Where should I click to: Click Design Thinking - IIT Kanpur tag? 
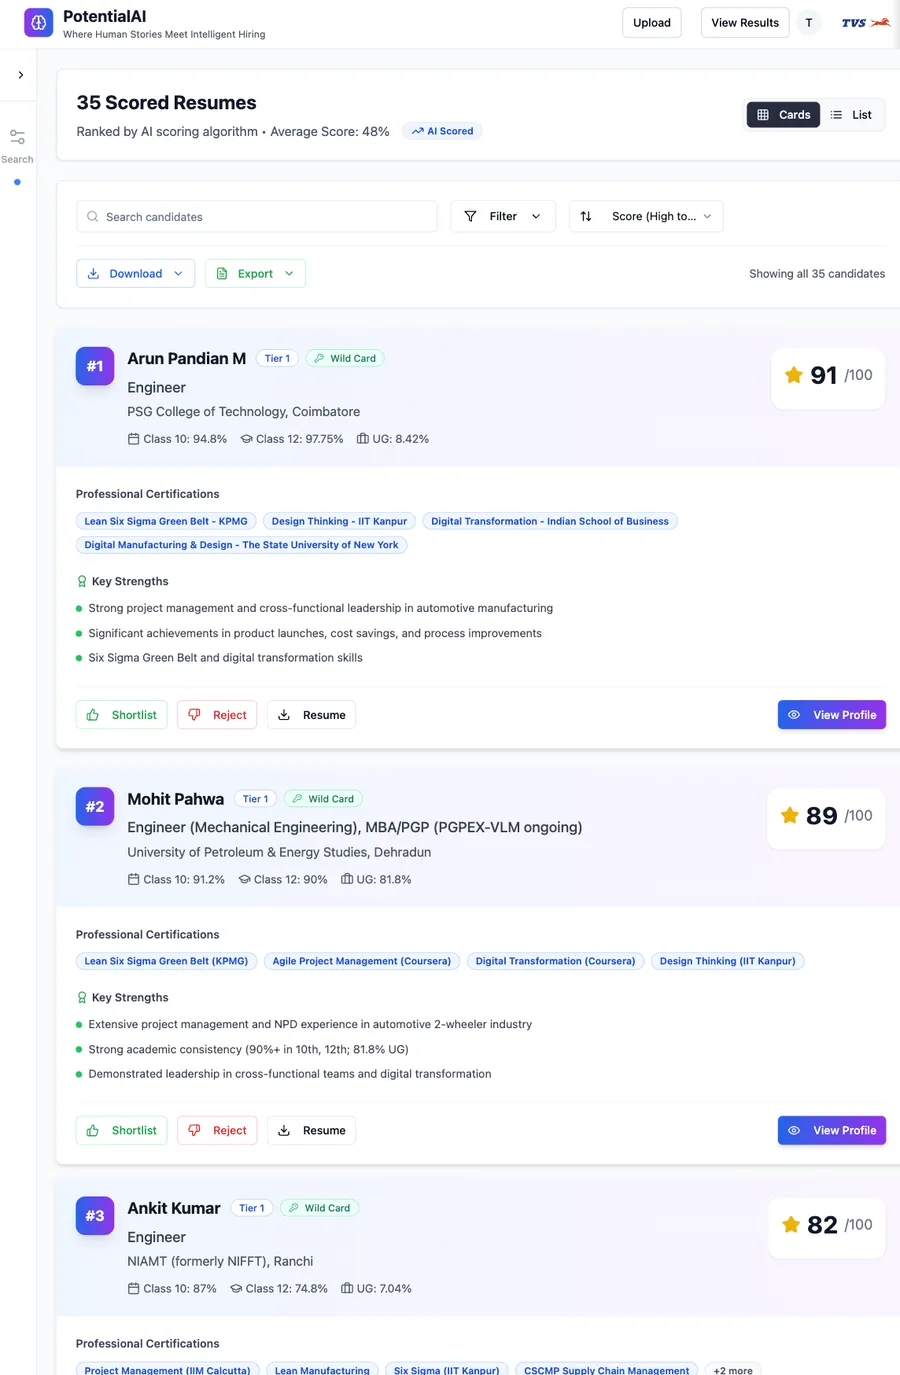[x=339, y=521]
